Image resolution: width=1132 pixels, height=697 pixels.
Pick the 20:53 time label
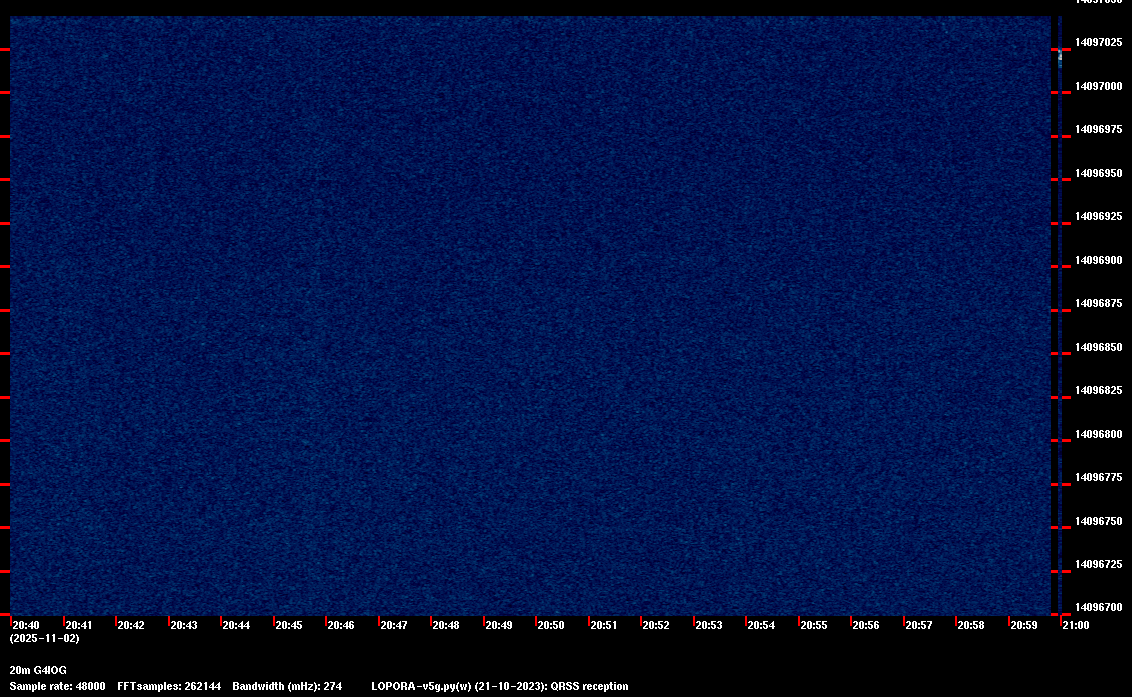pyautogui.click(x=708, y=625)
